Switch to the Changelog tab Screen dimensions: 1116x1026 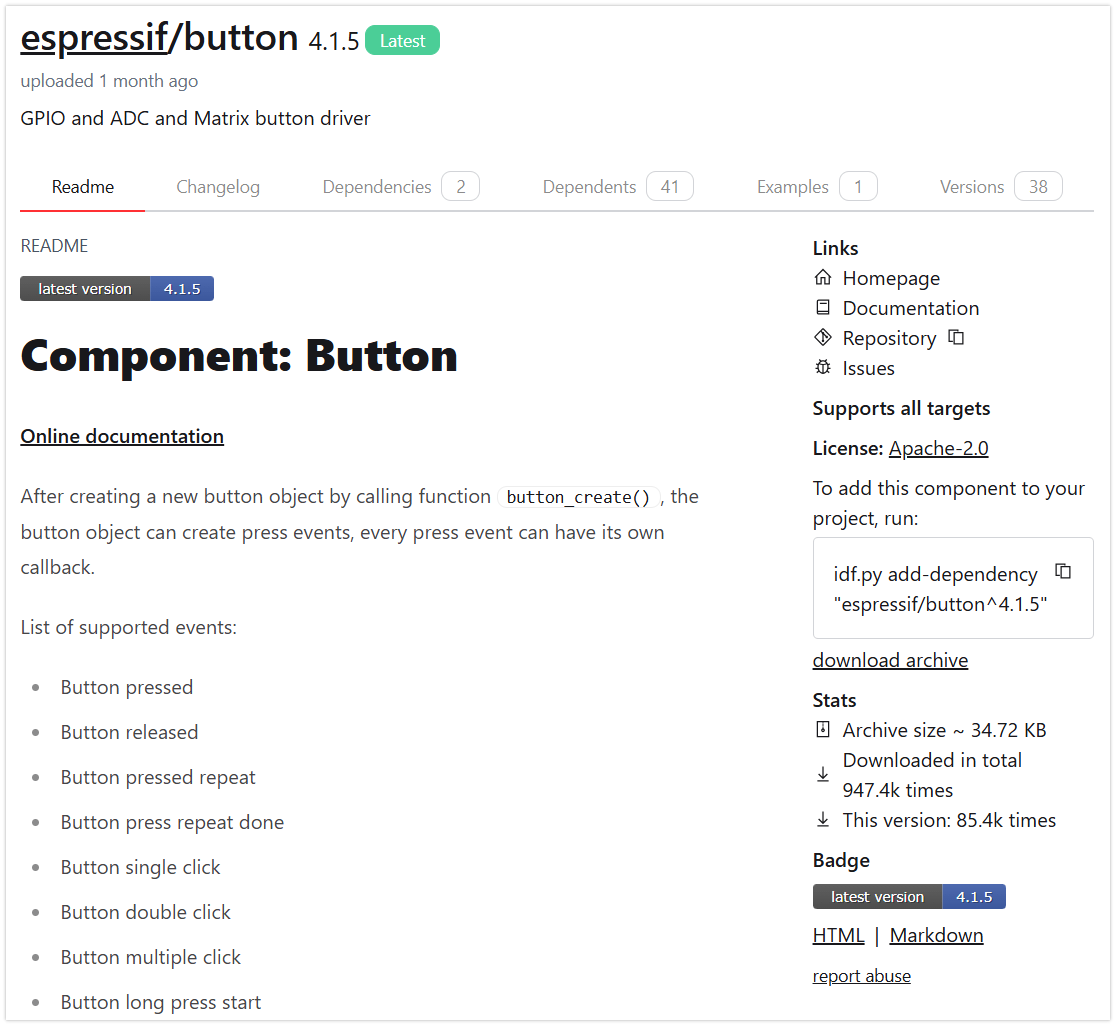click(218, 186)
